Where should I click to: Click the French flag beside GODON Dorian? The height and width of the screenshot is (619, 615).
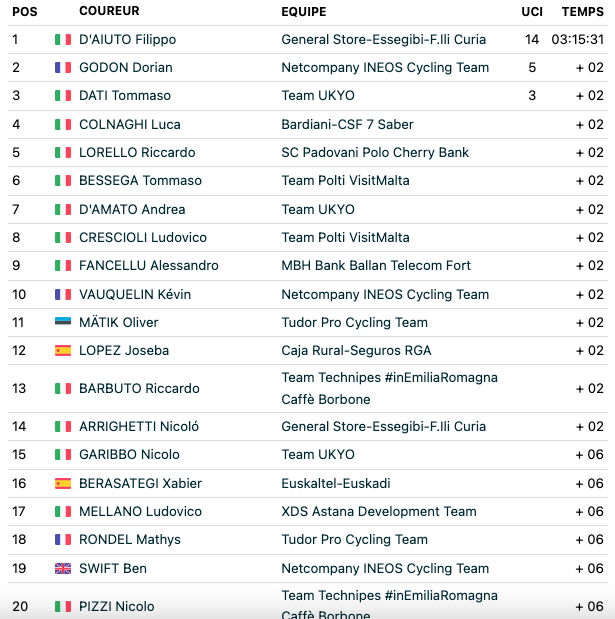point(63,68)
